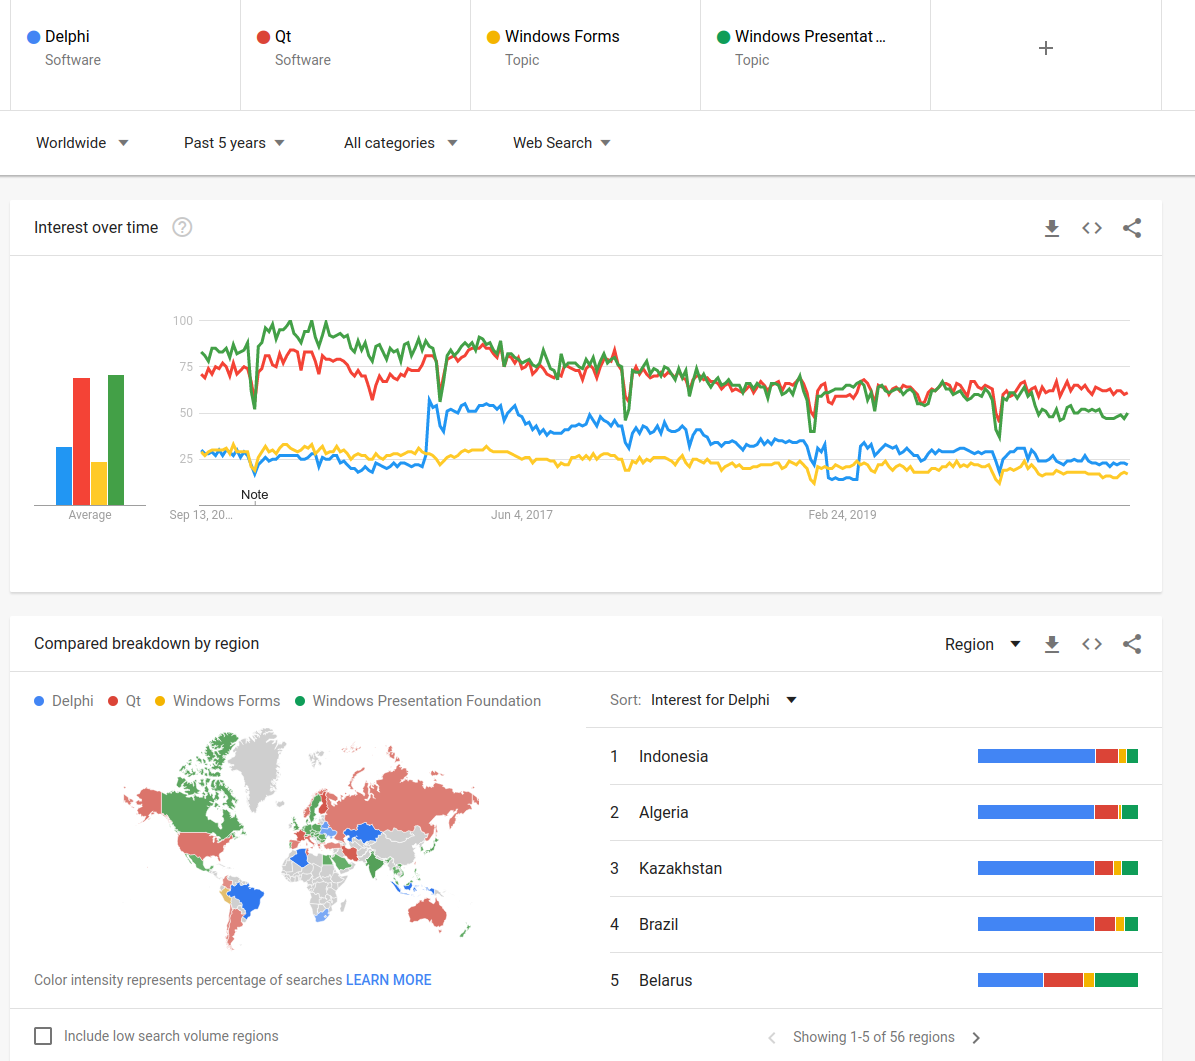Open help for Interest over time
Image resolution: width=1195 pixels, height=1061 pixels.
coord(182,227)
